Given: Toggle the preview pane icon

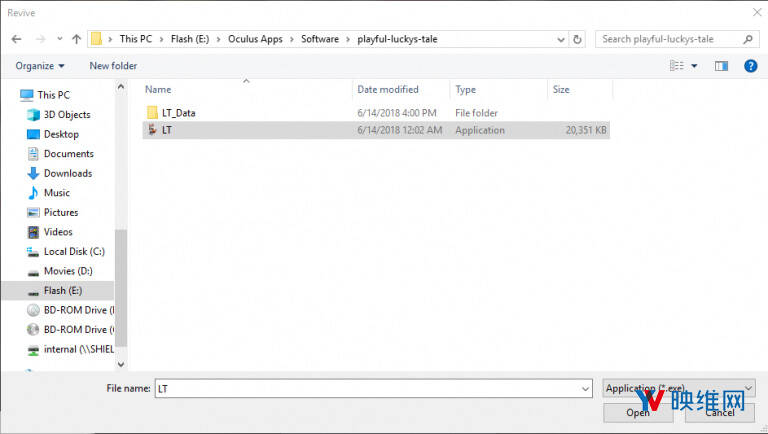Looking at the screenshot, I should [x=721, y=66].
